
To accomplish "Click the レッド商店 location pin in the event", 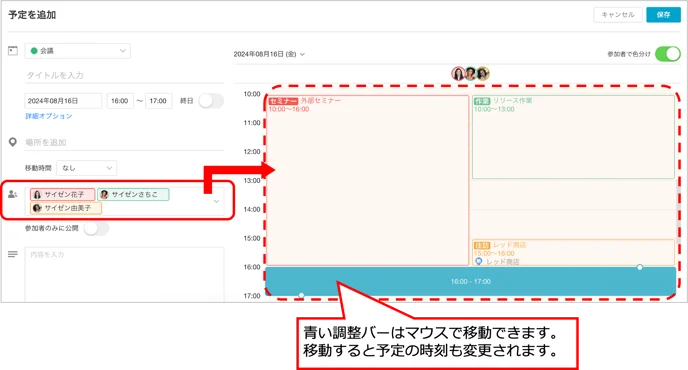I will click(x=479, y=261).
